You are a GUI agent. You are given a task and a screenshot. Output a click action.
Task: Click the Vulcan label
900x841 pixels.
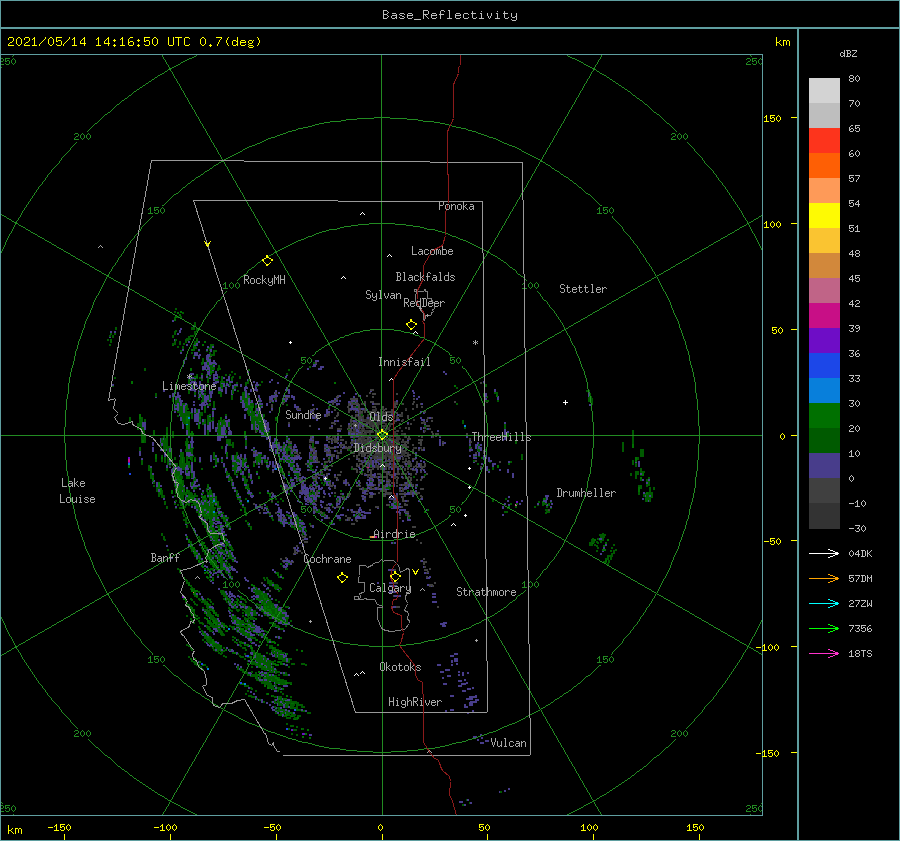508,743
